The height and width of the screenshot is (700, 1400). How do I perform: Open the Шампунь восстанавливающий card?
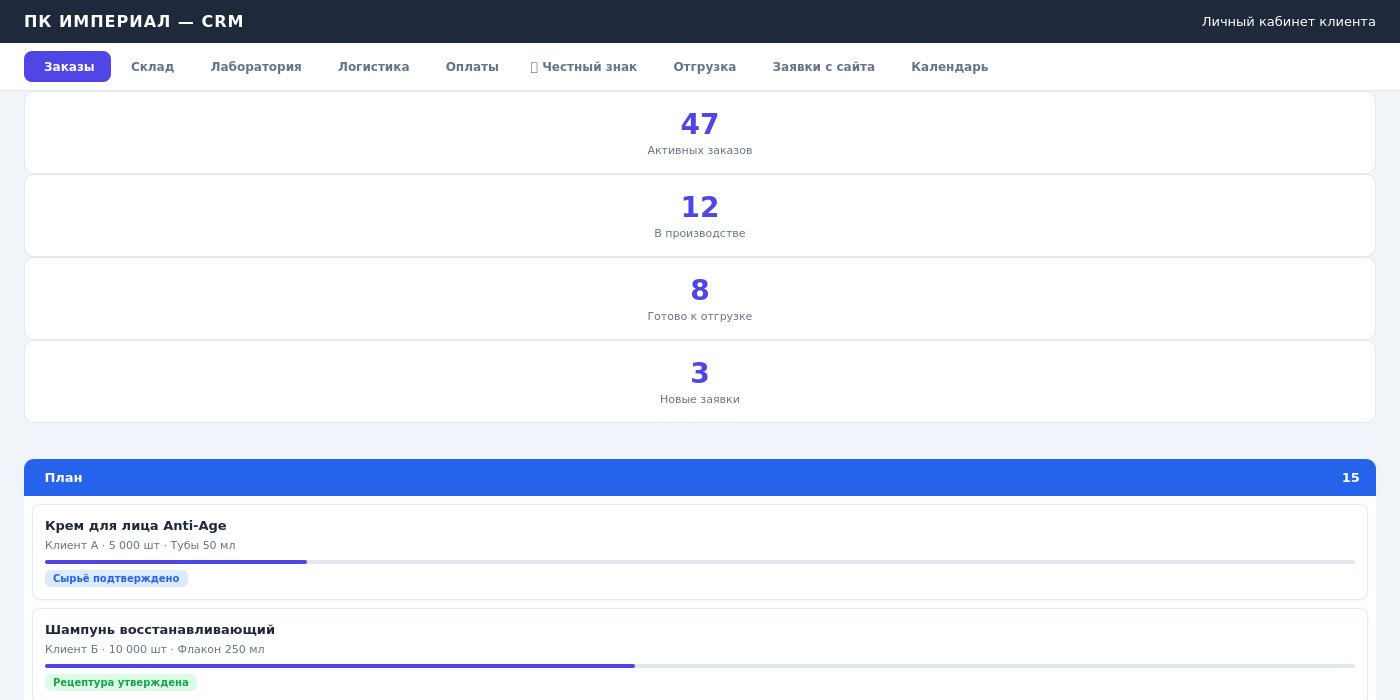pyautogui.click(x=700, y=654)
